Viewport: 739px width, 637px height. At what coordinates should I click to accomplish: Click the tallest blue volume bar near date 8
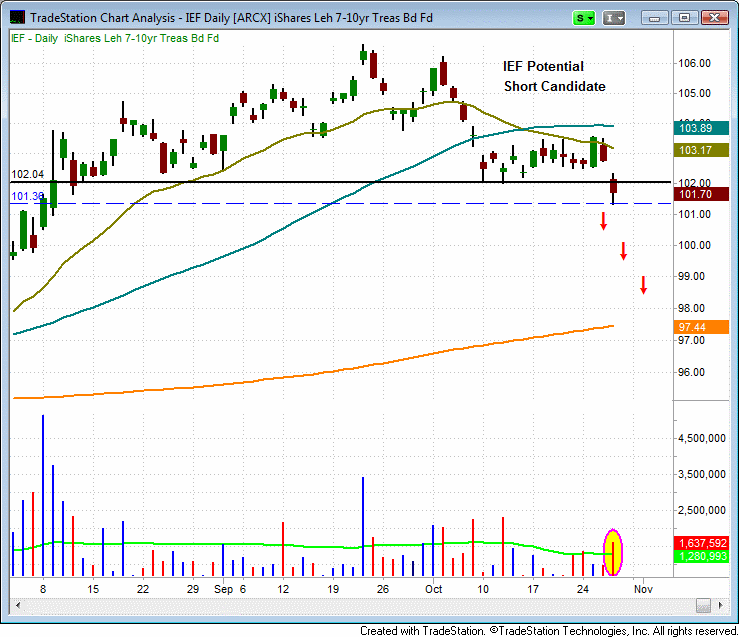(x=43, y=495)
